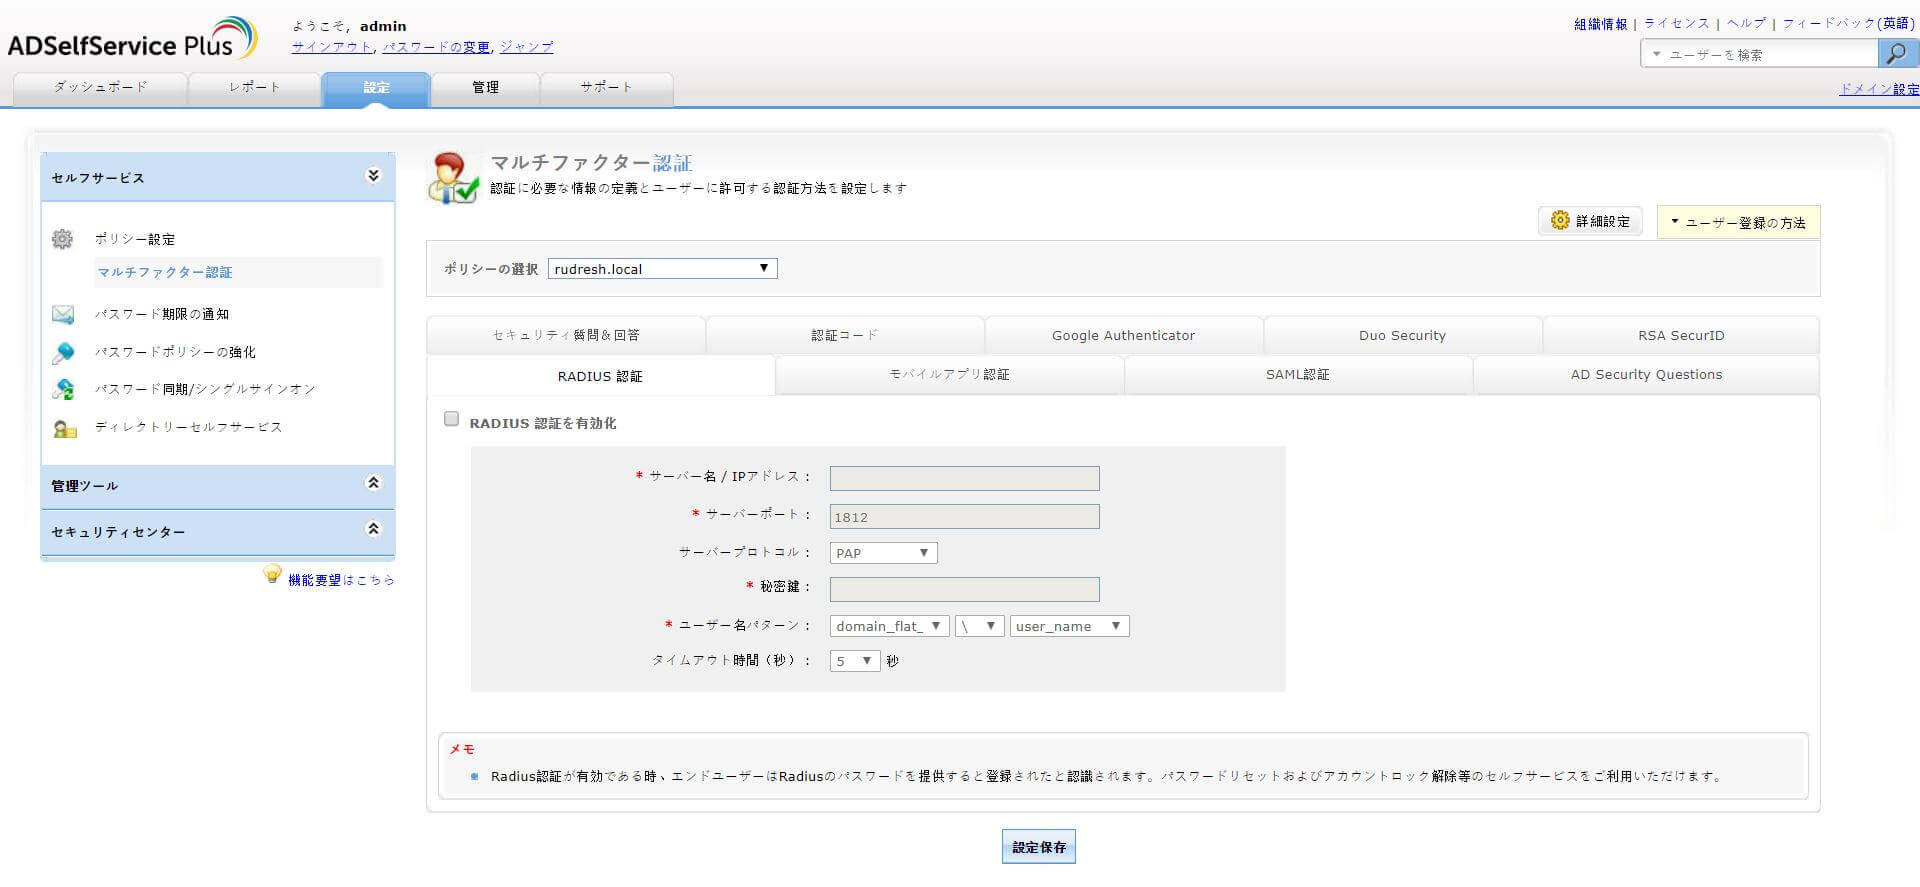Select ディレクトリーセルフサービス in sidebar
Image resolution: width=1920 pixels, height=887 pixels.
point(189,427)
